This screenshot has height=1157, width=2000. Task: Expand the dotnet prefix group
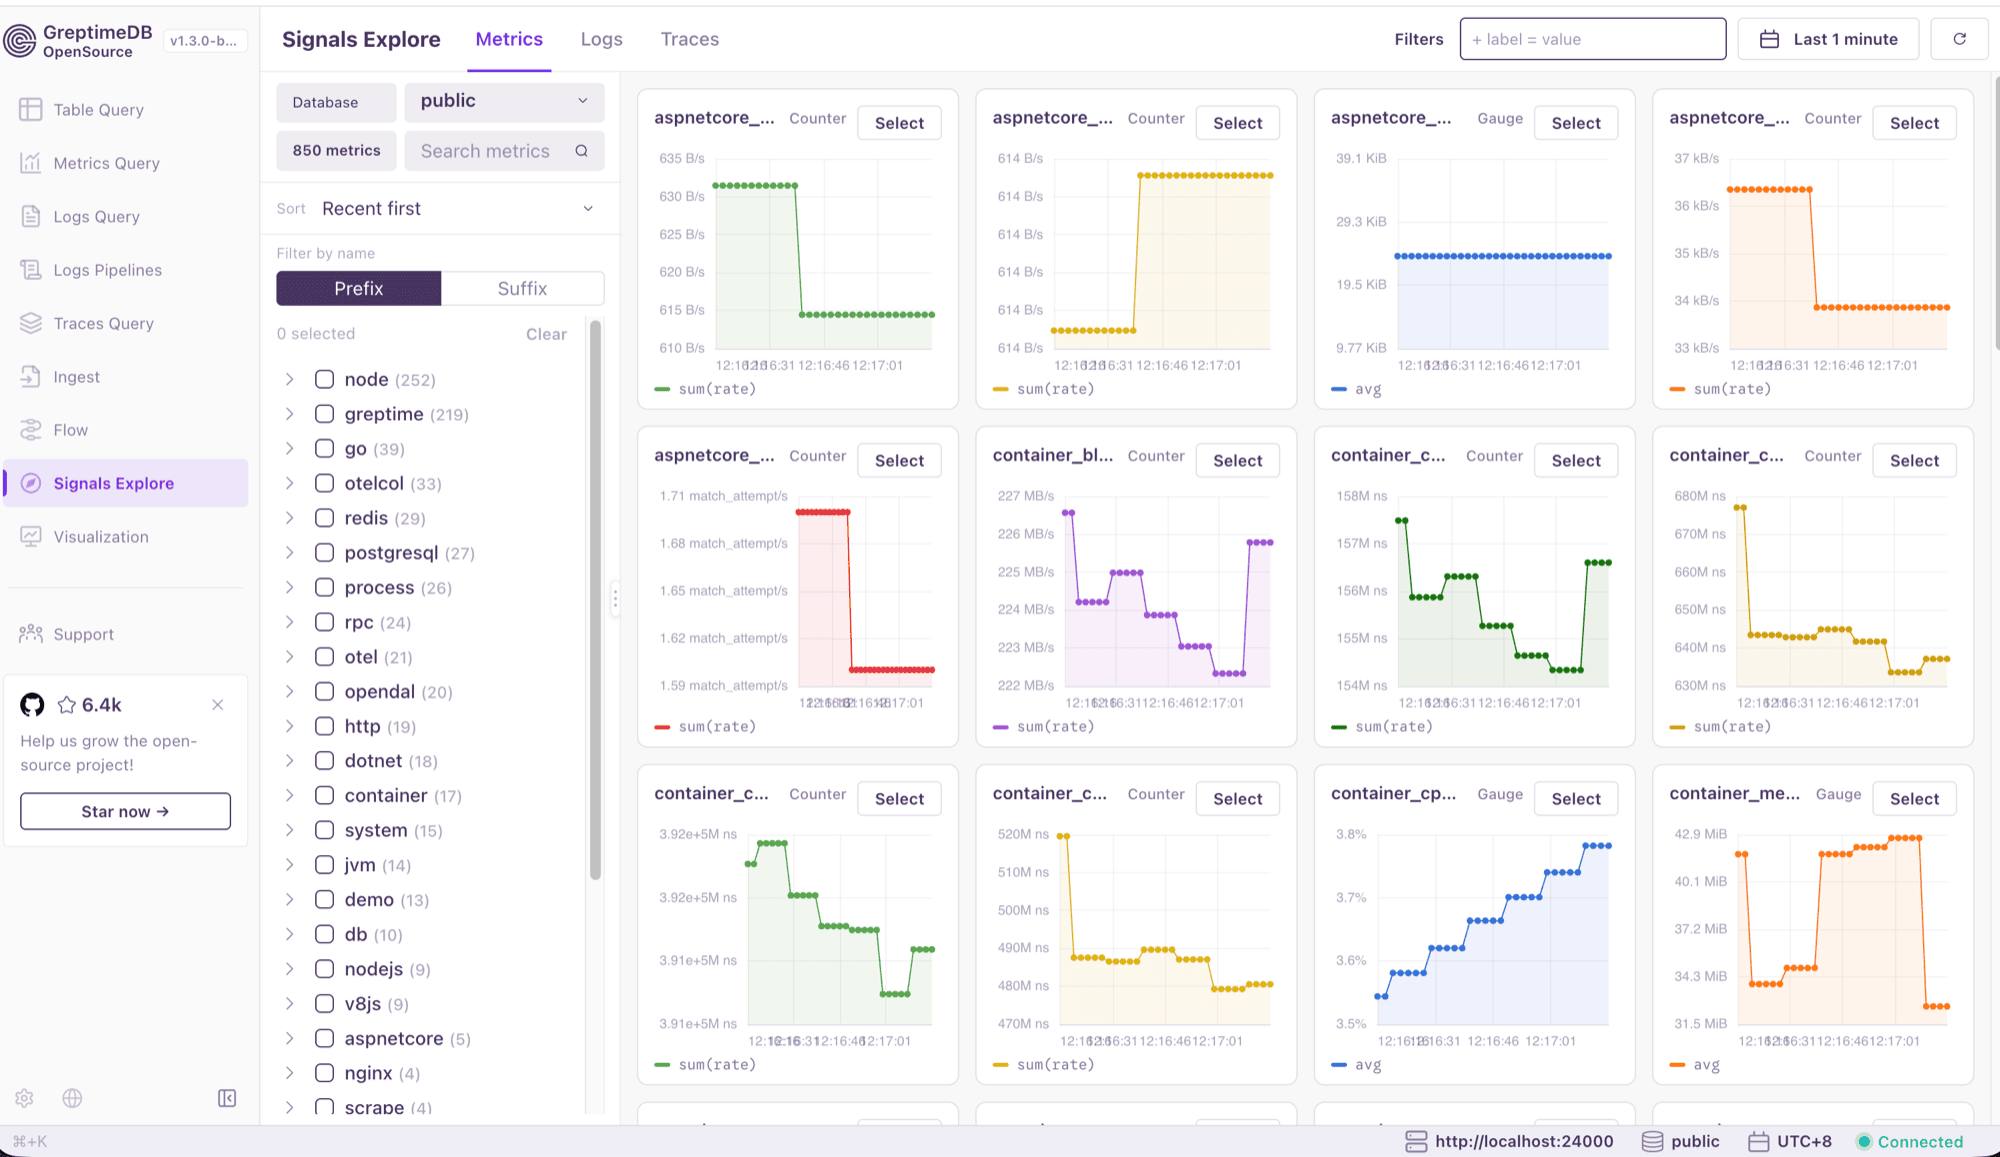(x=289, y=761)
